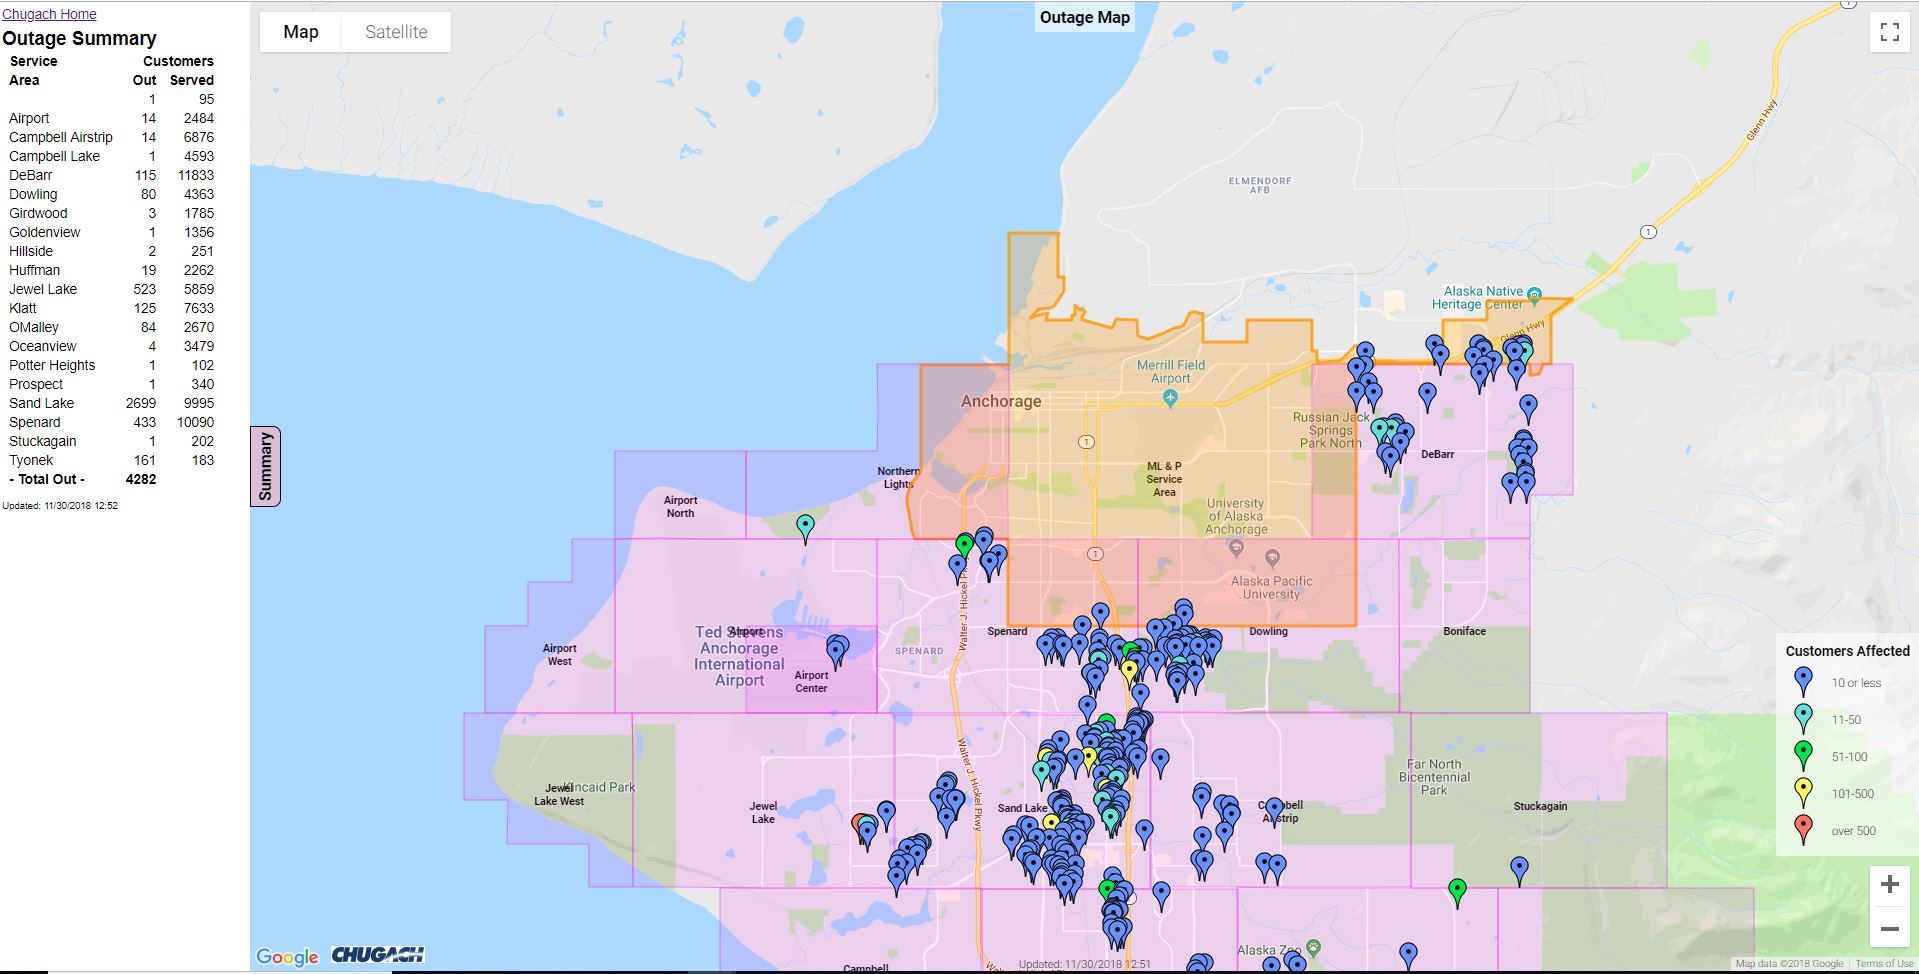Click Boniface area label on map
The height and width of the screenshot is (974, 1919).
tap(1465, 631)
